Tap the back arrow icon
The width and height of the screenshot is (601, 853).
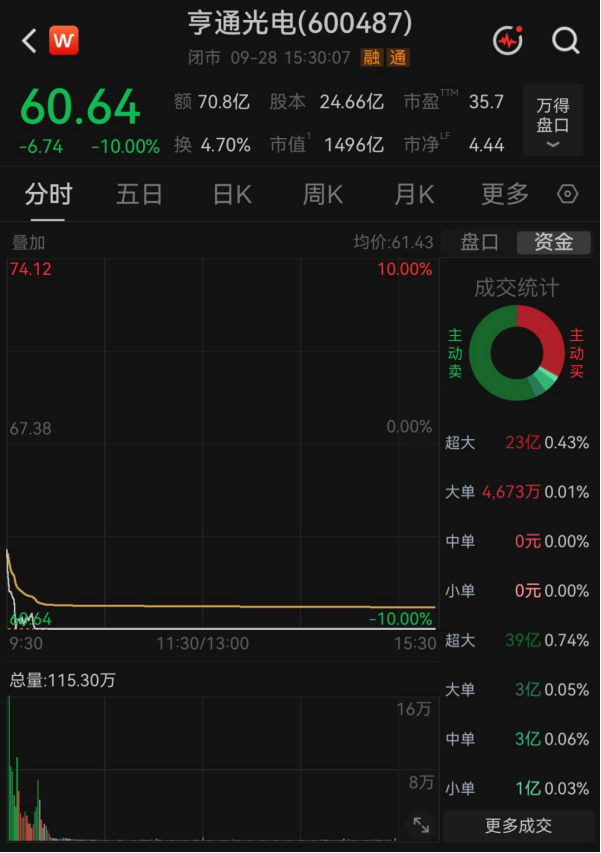point(29,41)
